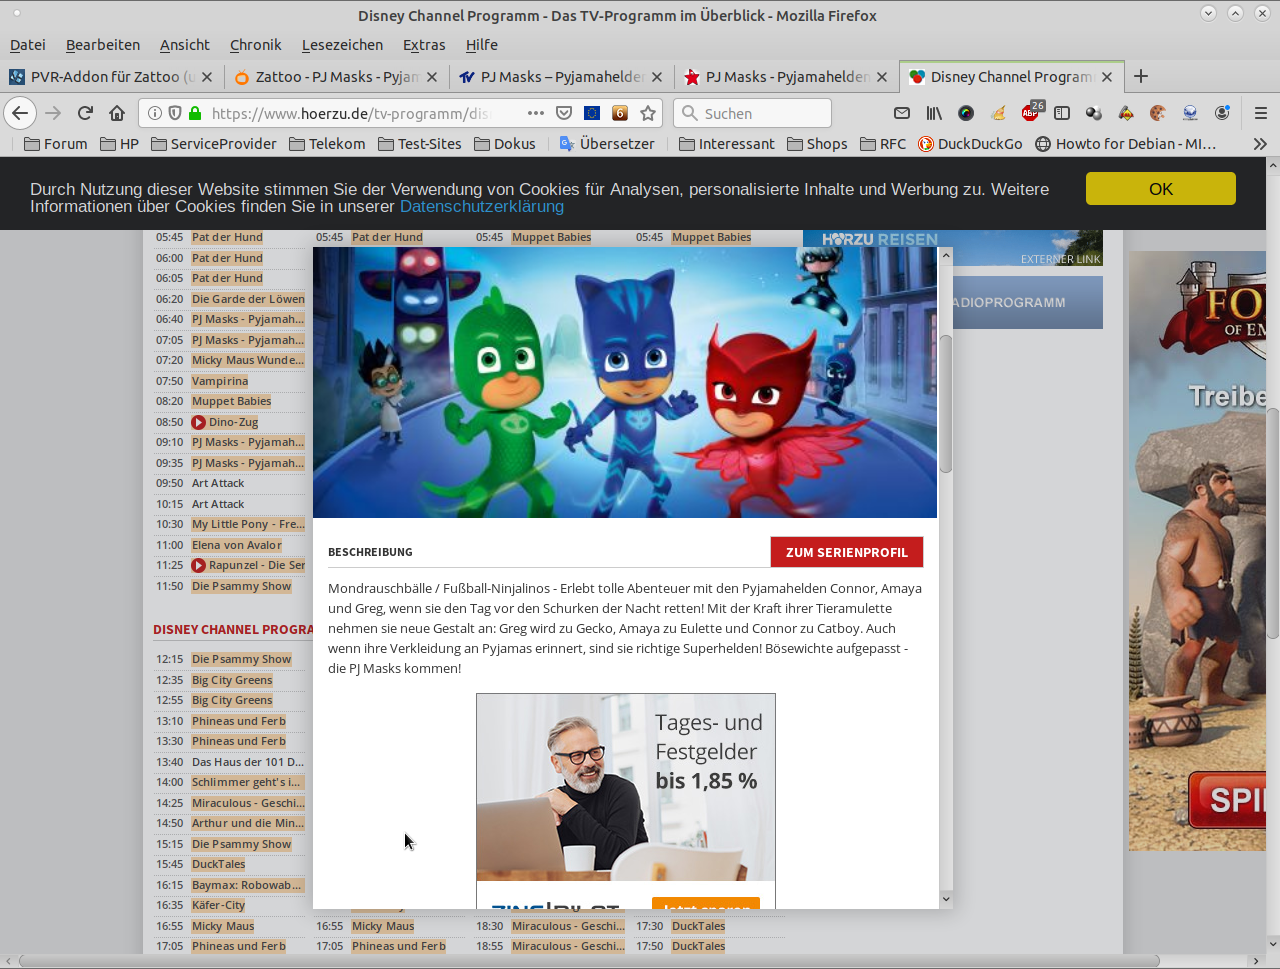The image size is (1280, 969).
Task: Click the EU flag extension icon in the address bar
Action: tap(592, 113)
